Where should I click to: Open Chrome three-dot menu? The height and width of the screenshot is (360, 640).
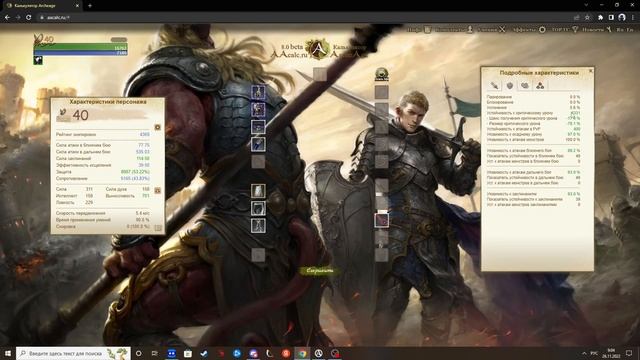(x=633, y=17)
